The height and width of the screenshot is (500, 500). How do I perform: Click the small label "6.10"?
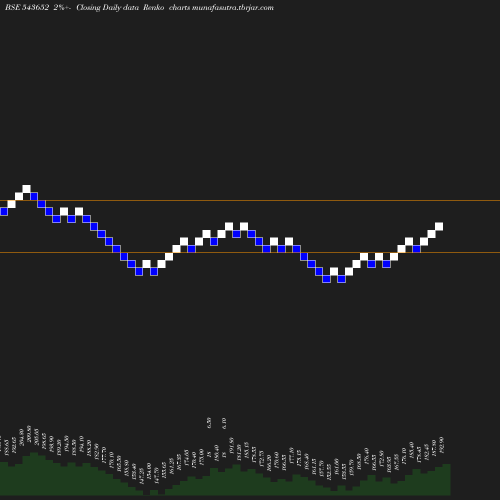click(224, 423)
